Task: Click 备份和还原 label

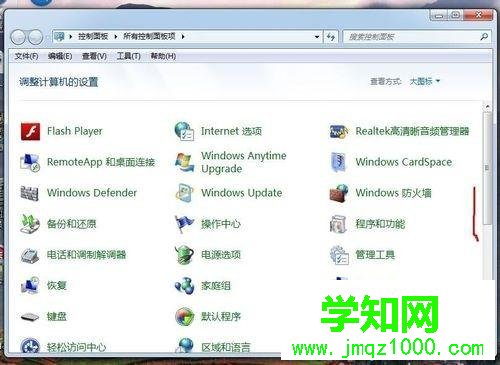Action: point(72,224)
